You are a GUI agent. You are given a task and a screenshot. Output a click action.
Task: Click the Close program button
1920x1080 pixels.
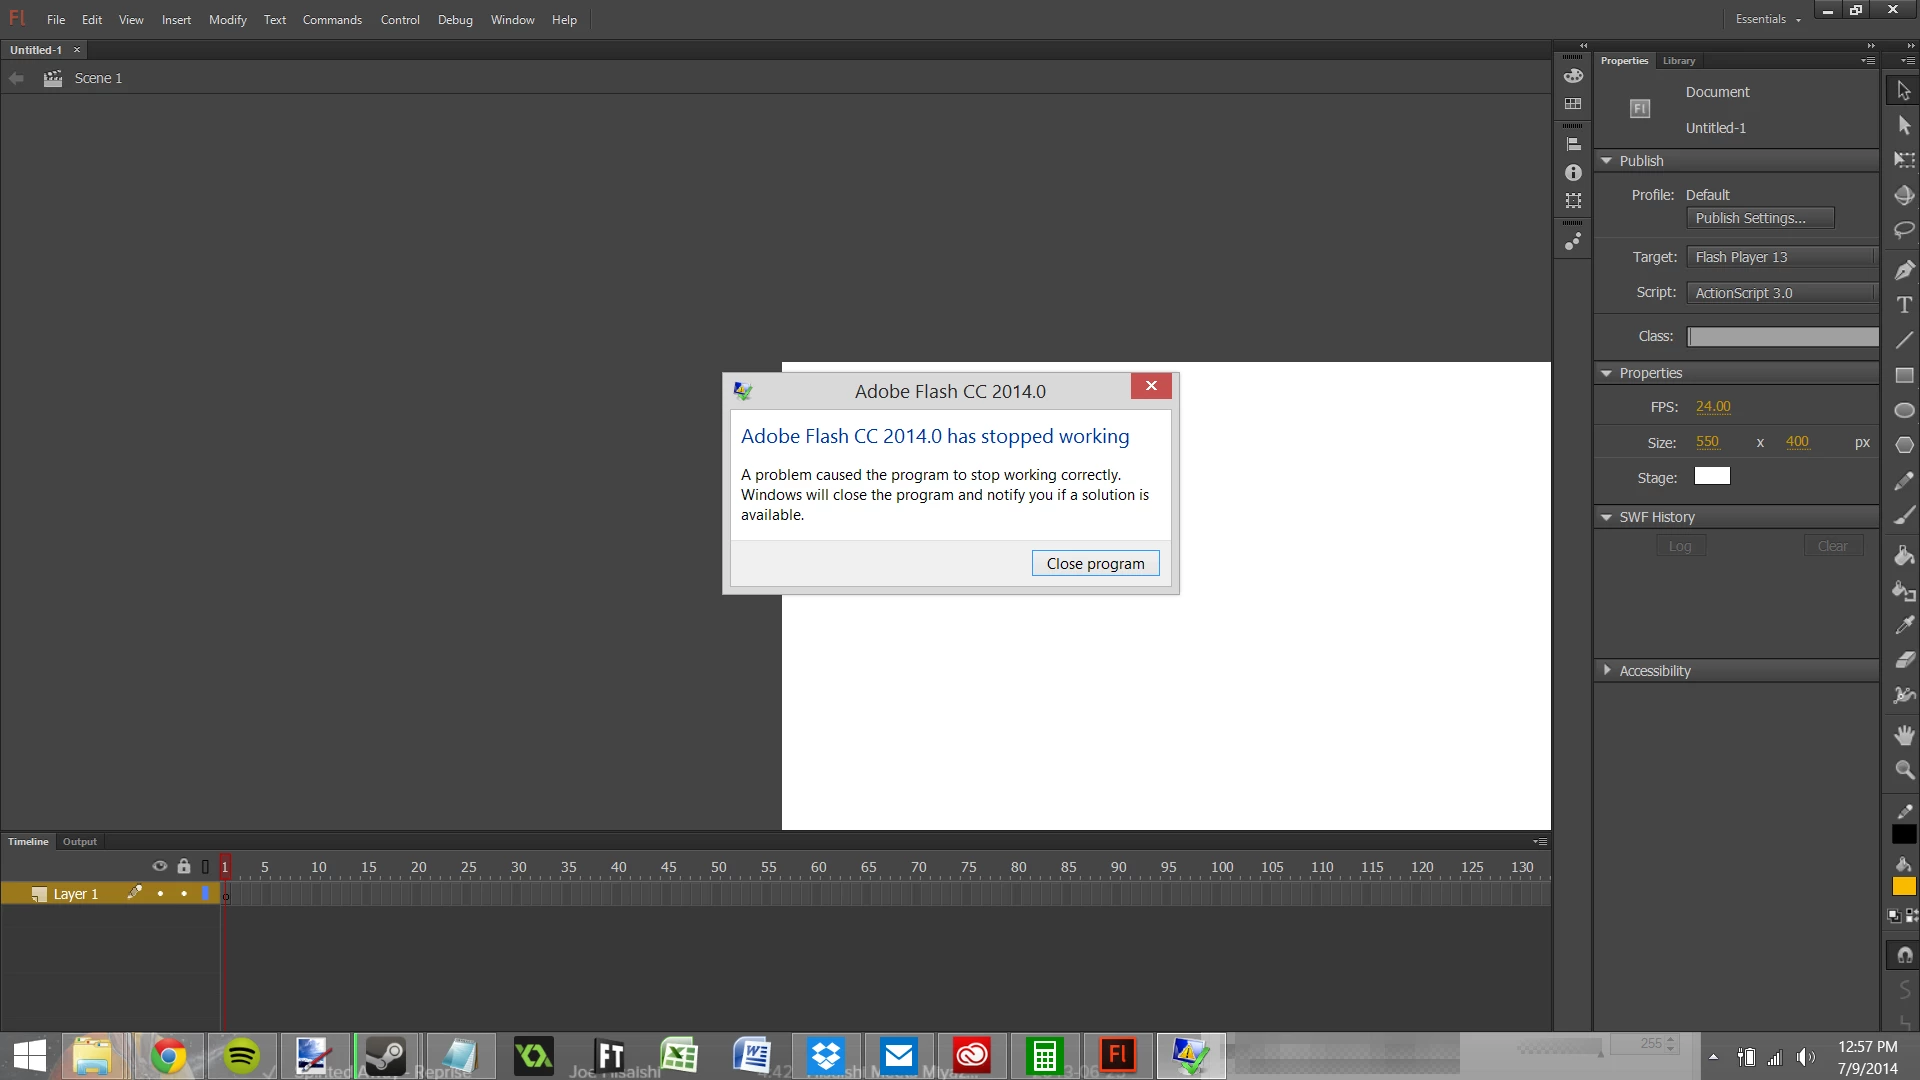[1095, 564]
